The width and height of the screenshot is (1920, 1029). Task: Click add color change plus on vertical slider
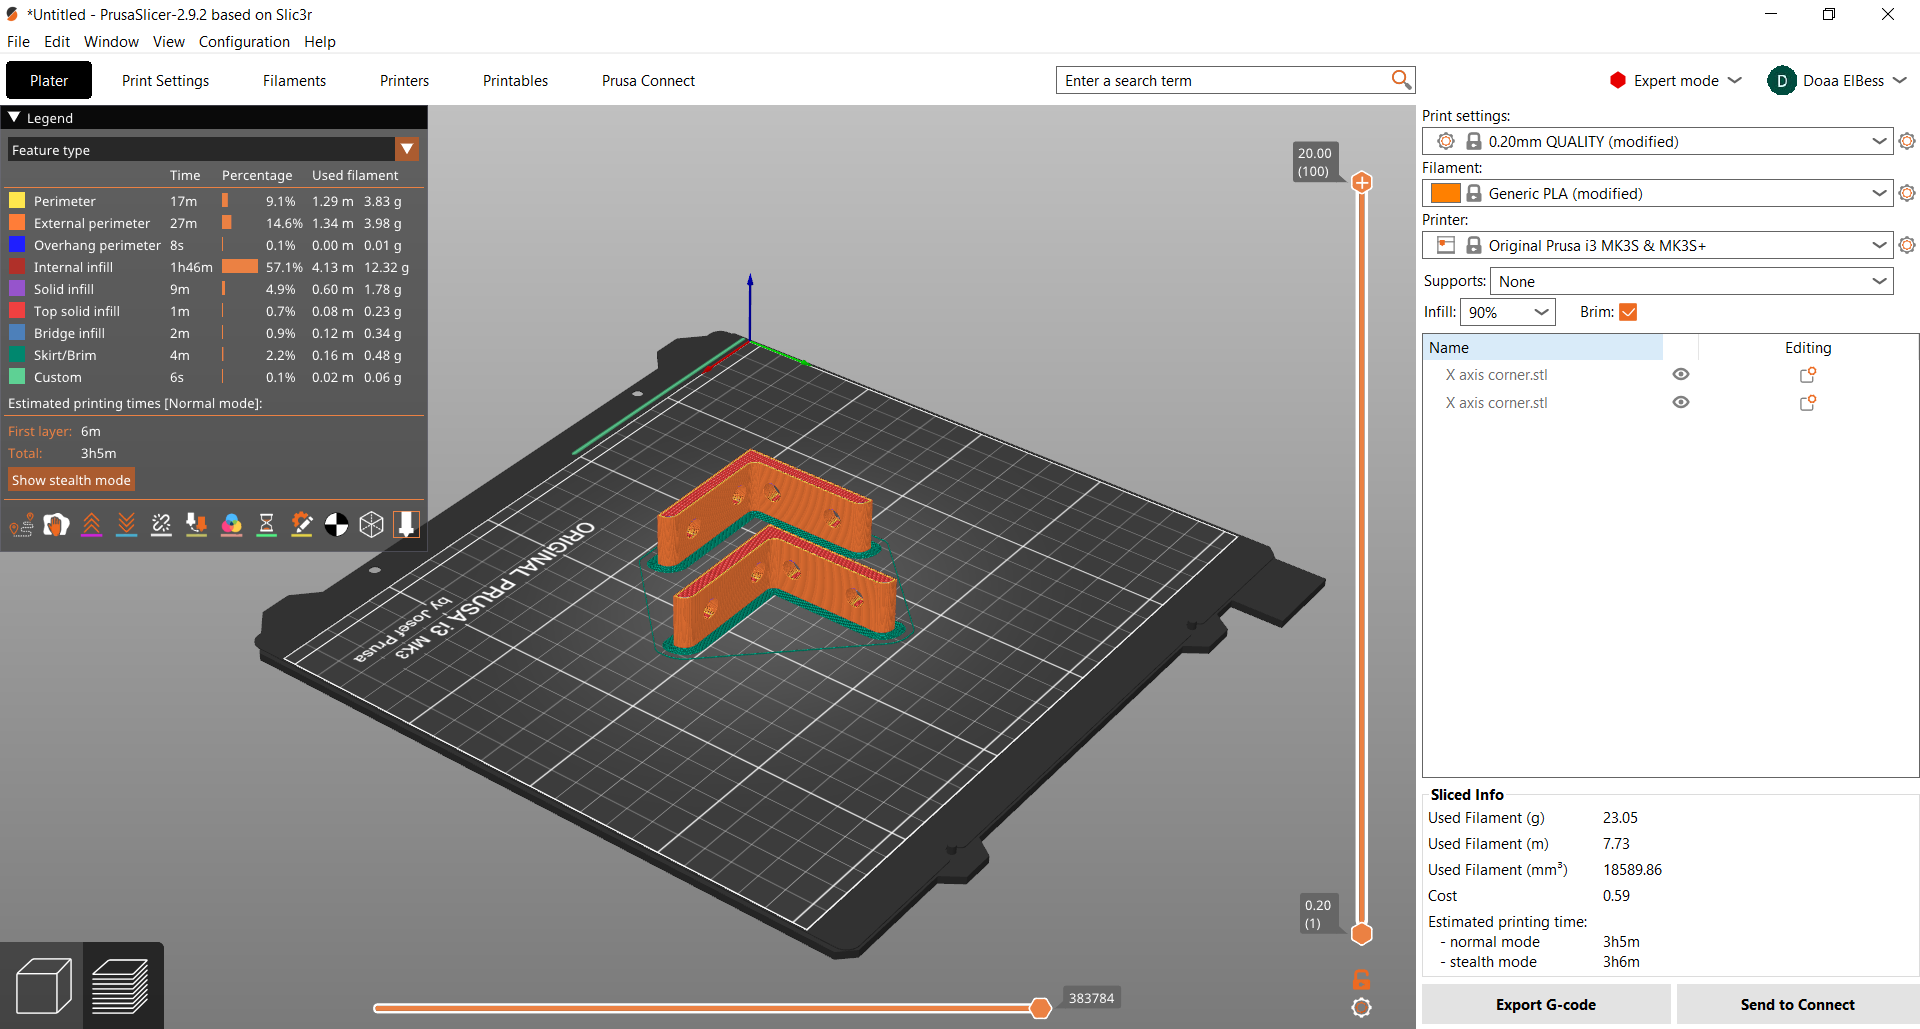(1362, 182)
